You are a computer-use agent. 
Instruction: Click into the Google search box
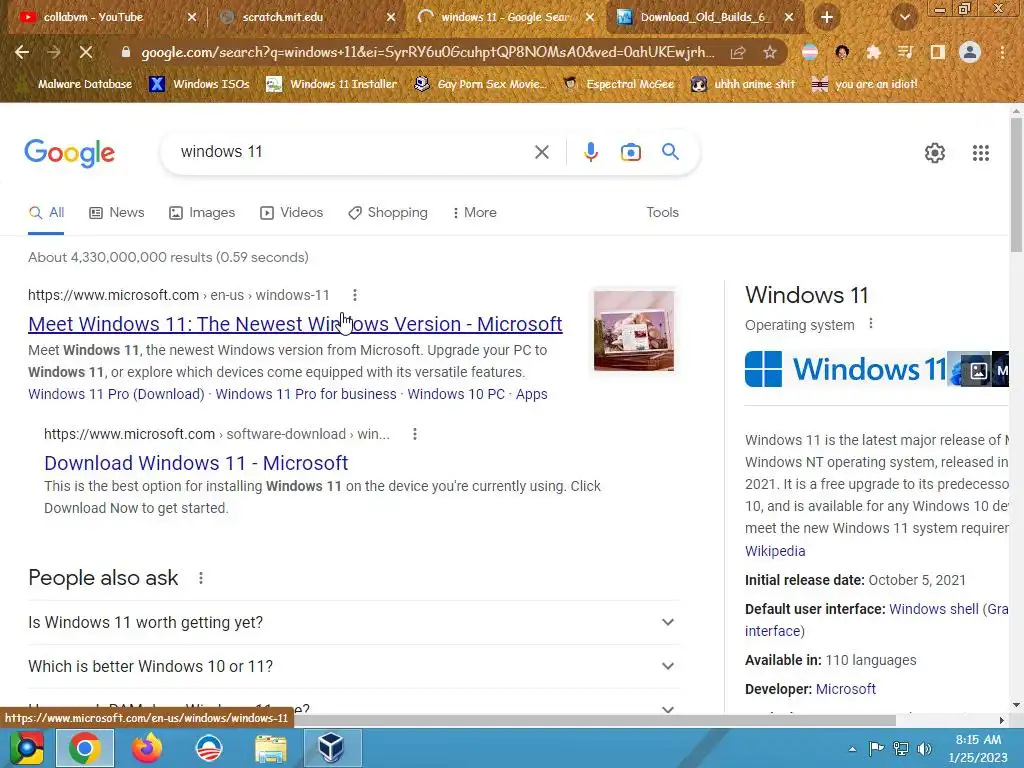[353, 152]
